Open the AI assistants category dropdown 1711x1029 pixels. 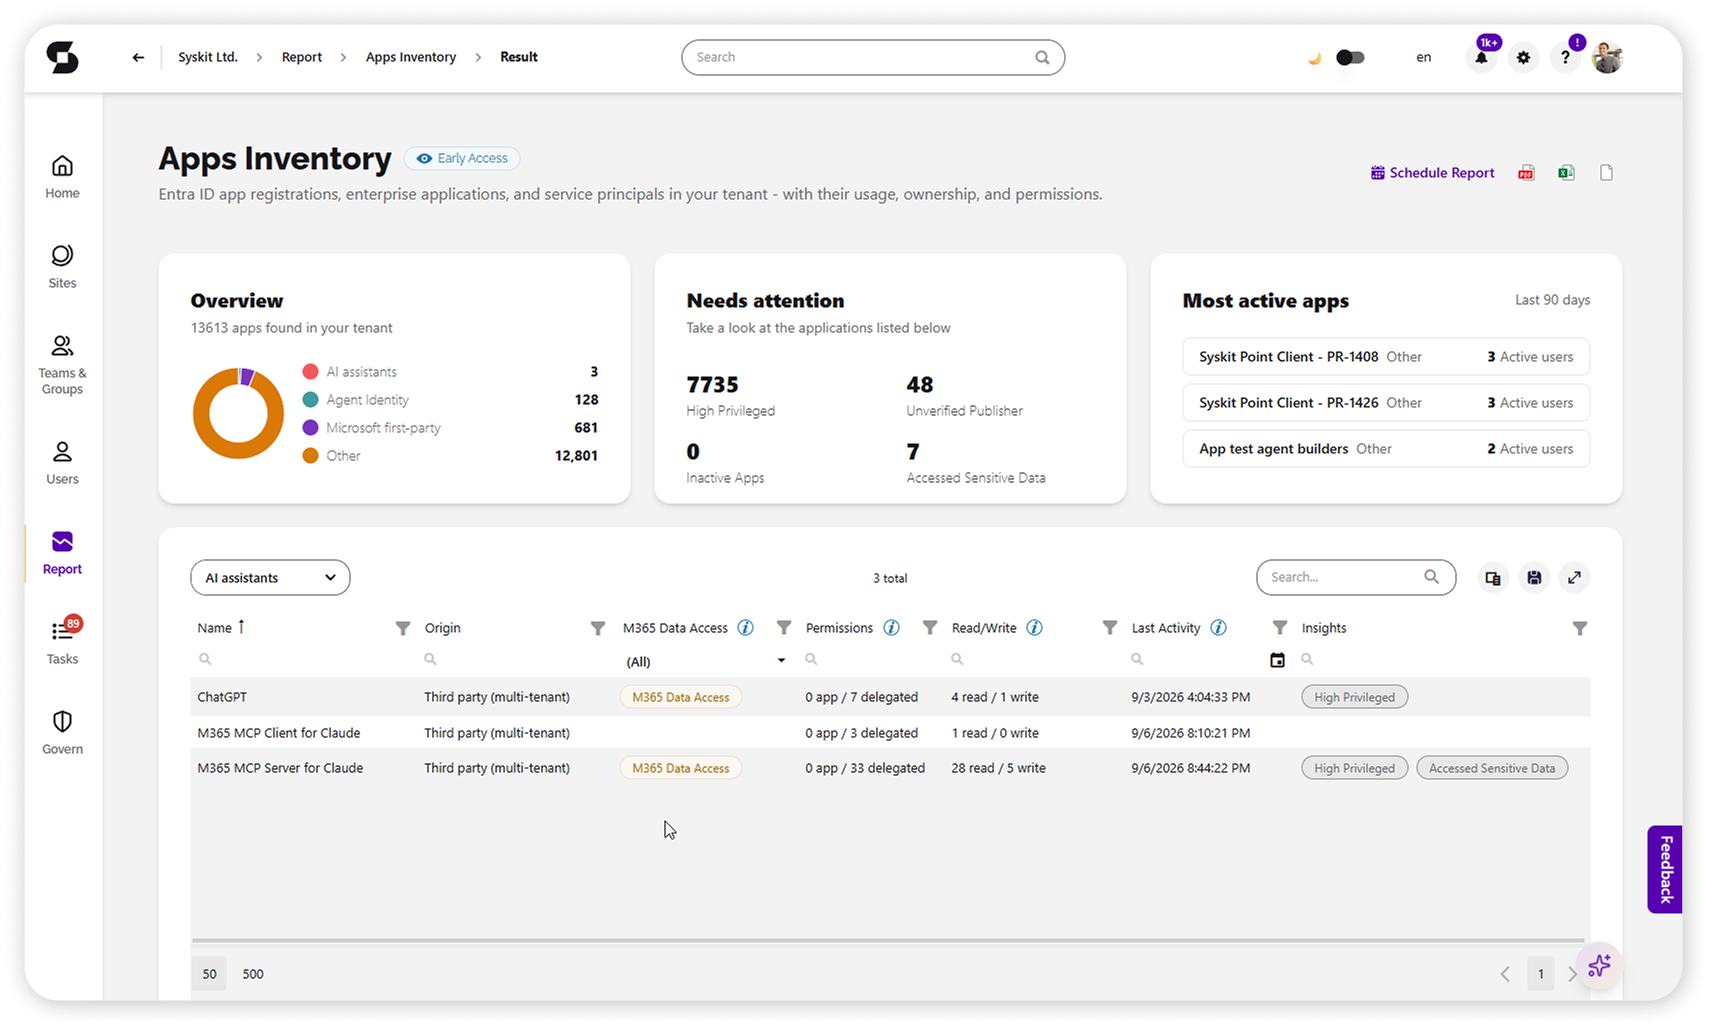click(270, 577)
